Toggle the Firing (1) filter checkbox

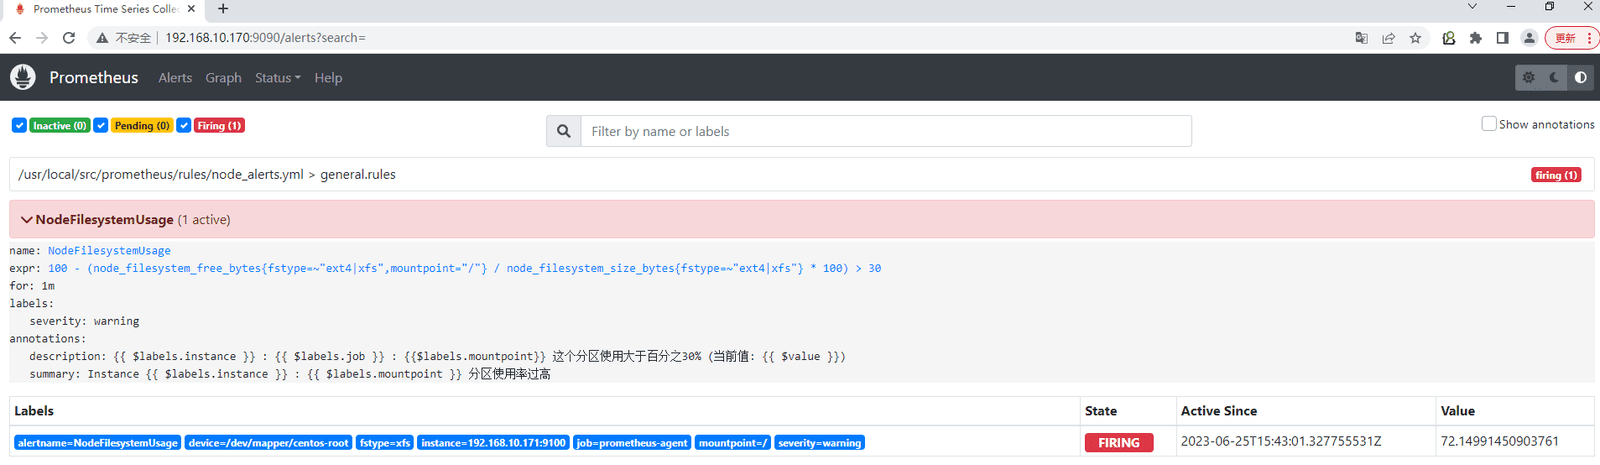tap(184, 125)
